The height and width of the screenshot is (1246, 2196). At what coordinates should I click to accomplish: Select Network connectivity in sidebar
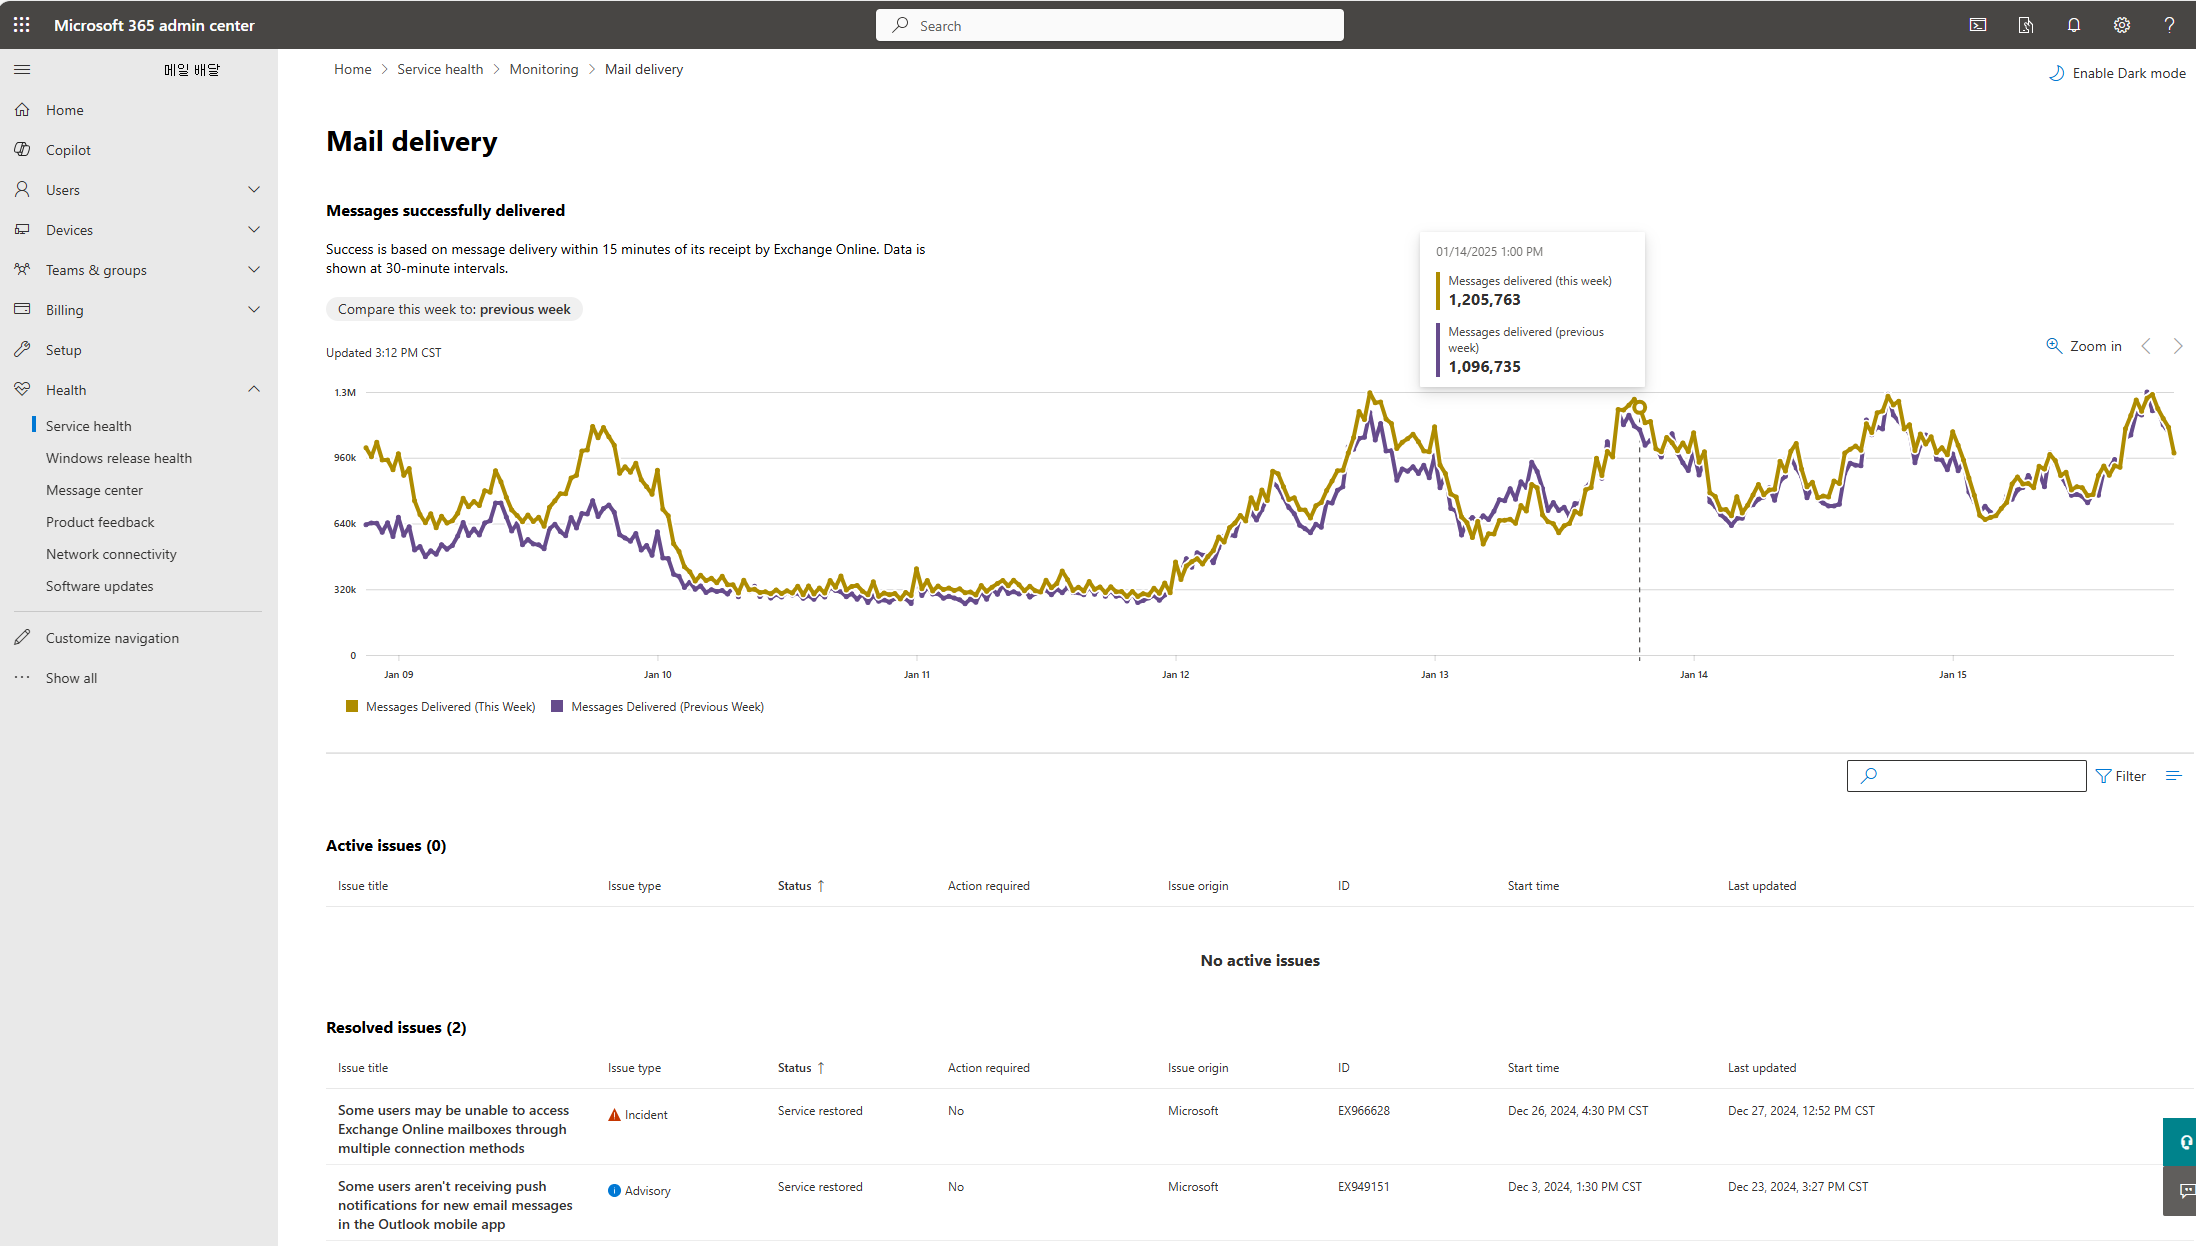coord(111,554)
